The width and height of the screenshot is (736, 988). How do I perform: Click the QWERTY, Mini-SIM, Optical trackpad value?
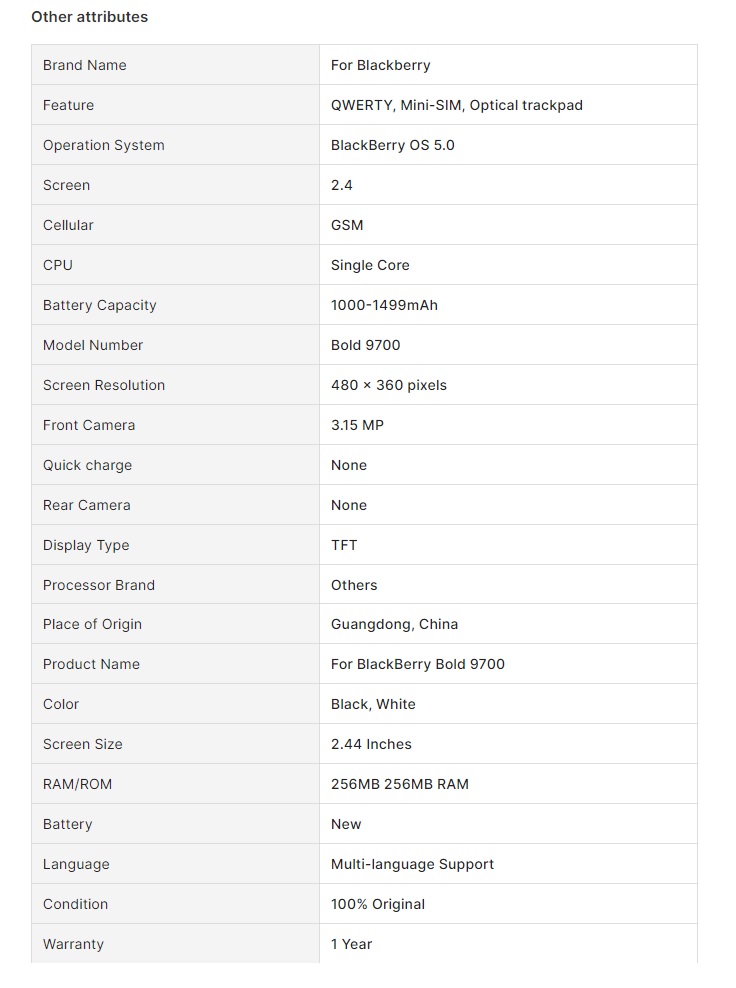coord(456,105)
